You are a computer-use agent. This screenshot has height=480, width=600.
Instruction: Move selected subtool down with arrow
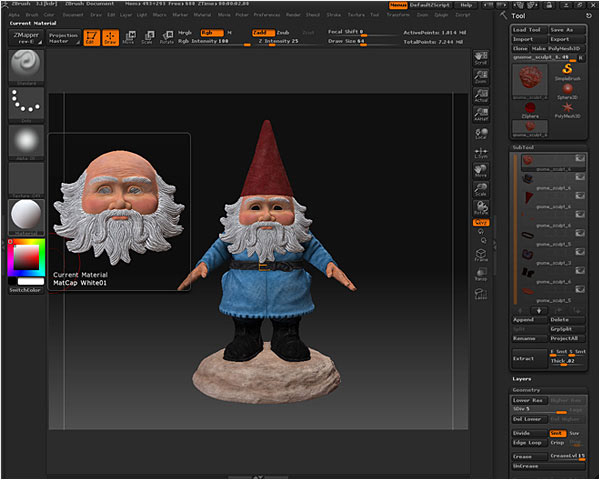[x=539, y=310]
